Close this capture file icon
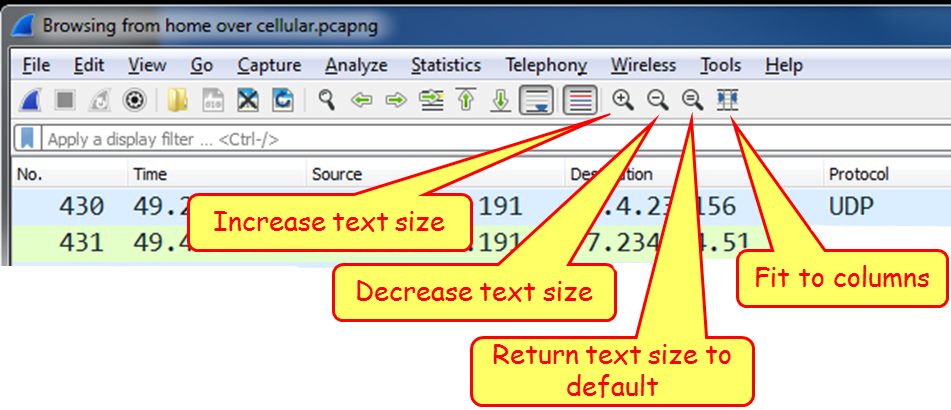Image resolution: width=951 pixels, height=410 pixels. click(247, 100)
